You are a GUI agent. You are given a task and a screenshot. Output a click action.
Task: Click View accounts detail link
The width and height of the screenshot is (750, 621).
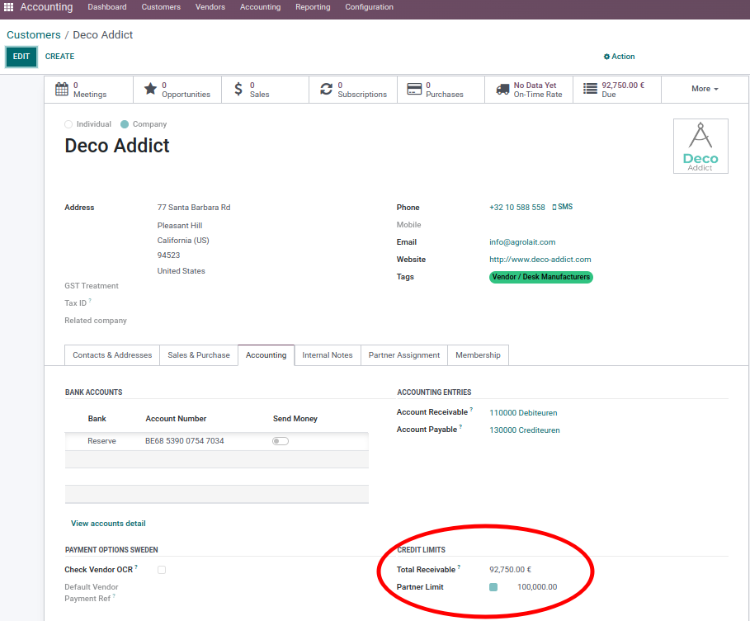point(108,523)
